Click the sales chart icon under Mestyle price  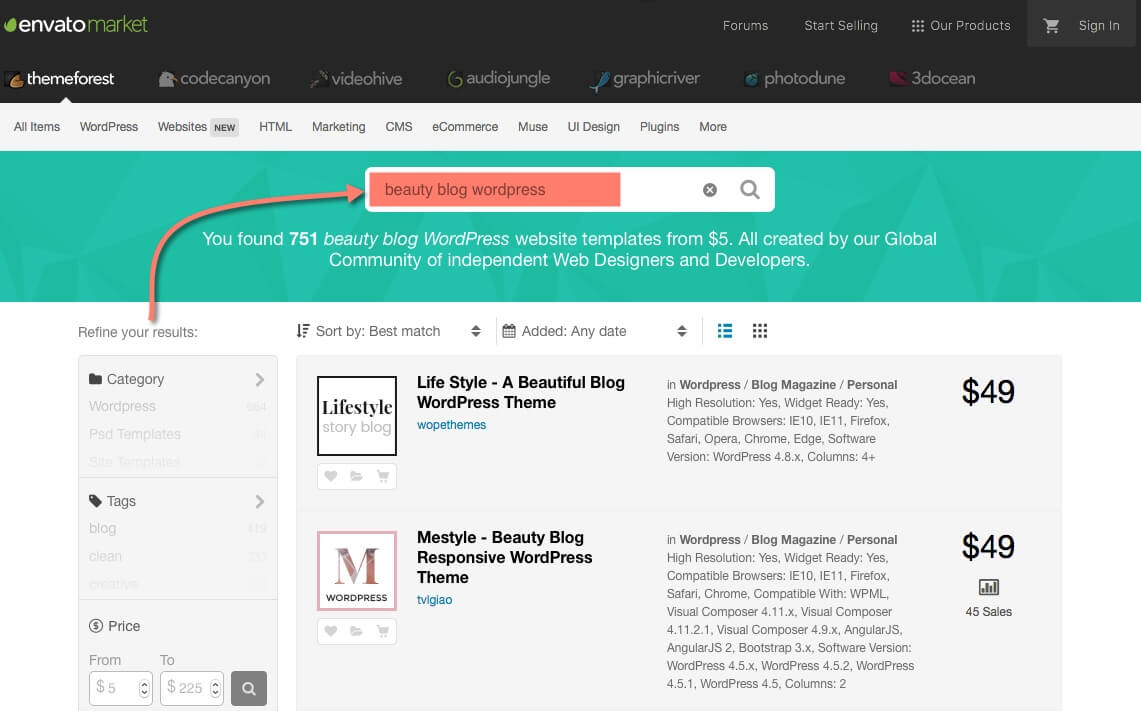click(988, 587)
